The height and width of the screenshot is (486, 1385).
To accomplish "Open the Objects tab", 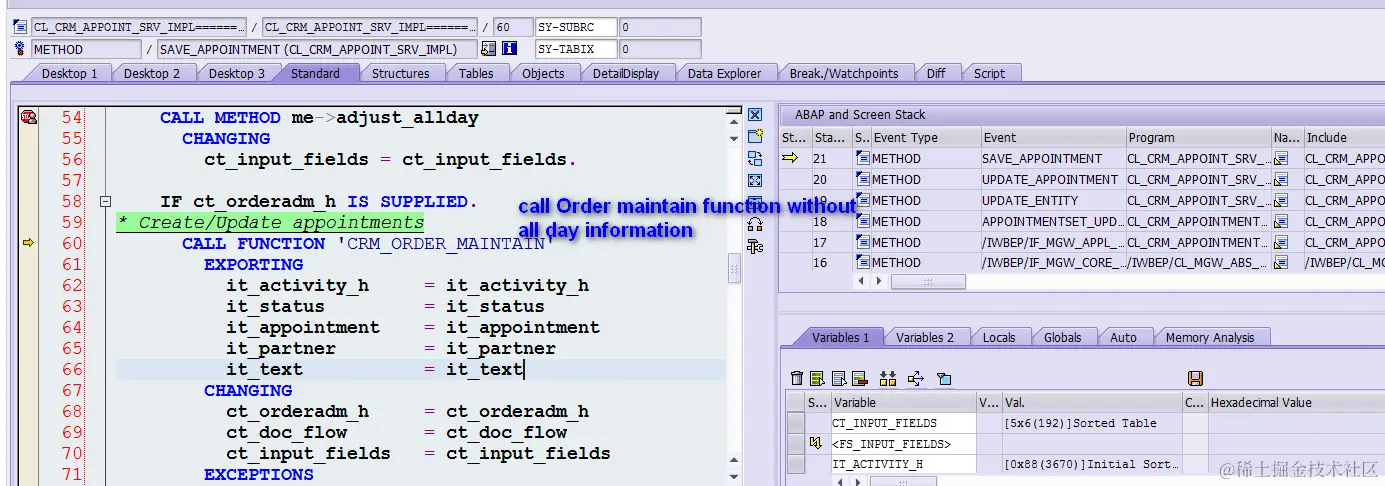I will [x=543, y=73].
